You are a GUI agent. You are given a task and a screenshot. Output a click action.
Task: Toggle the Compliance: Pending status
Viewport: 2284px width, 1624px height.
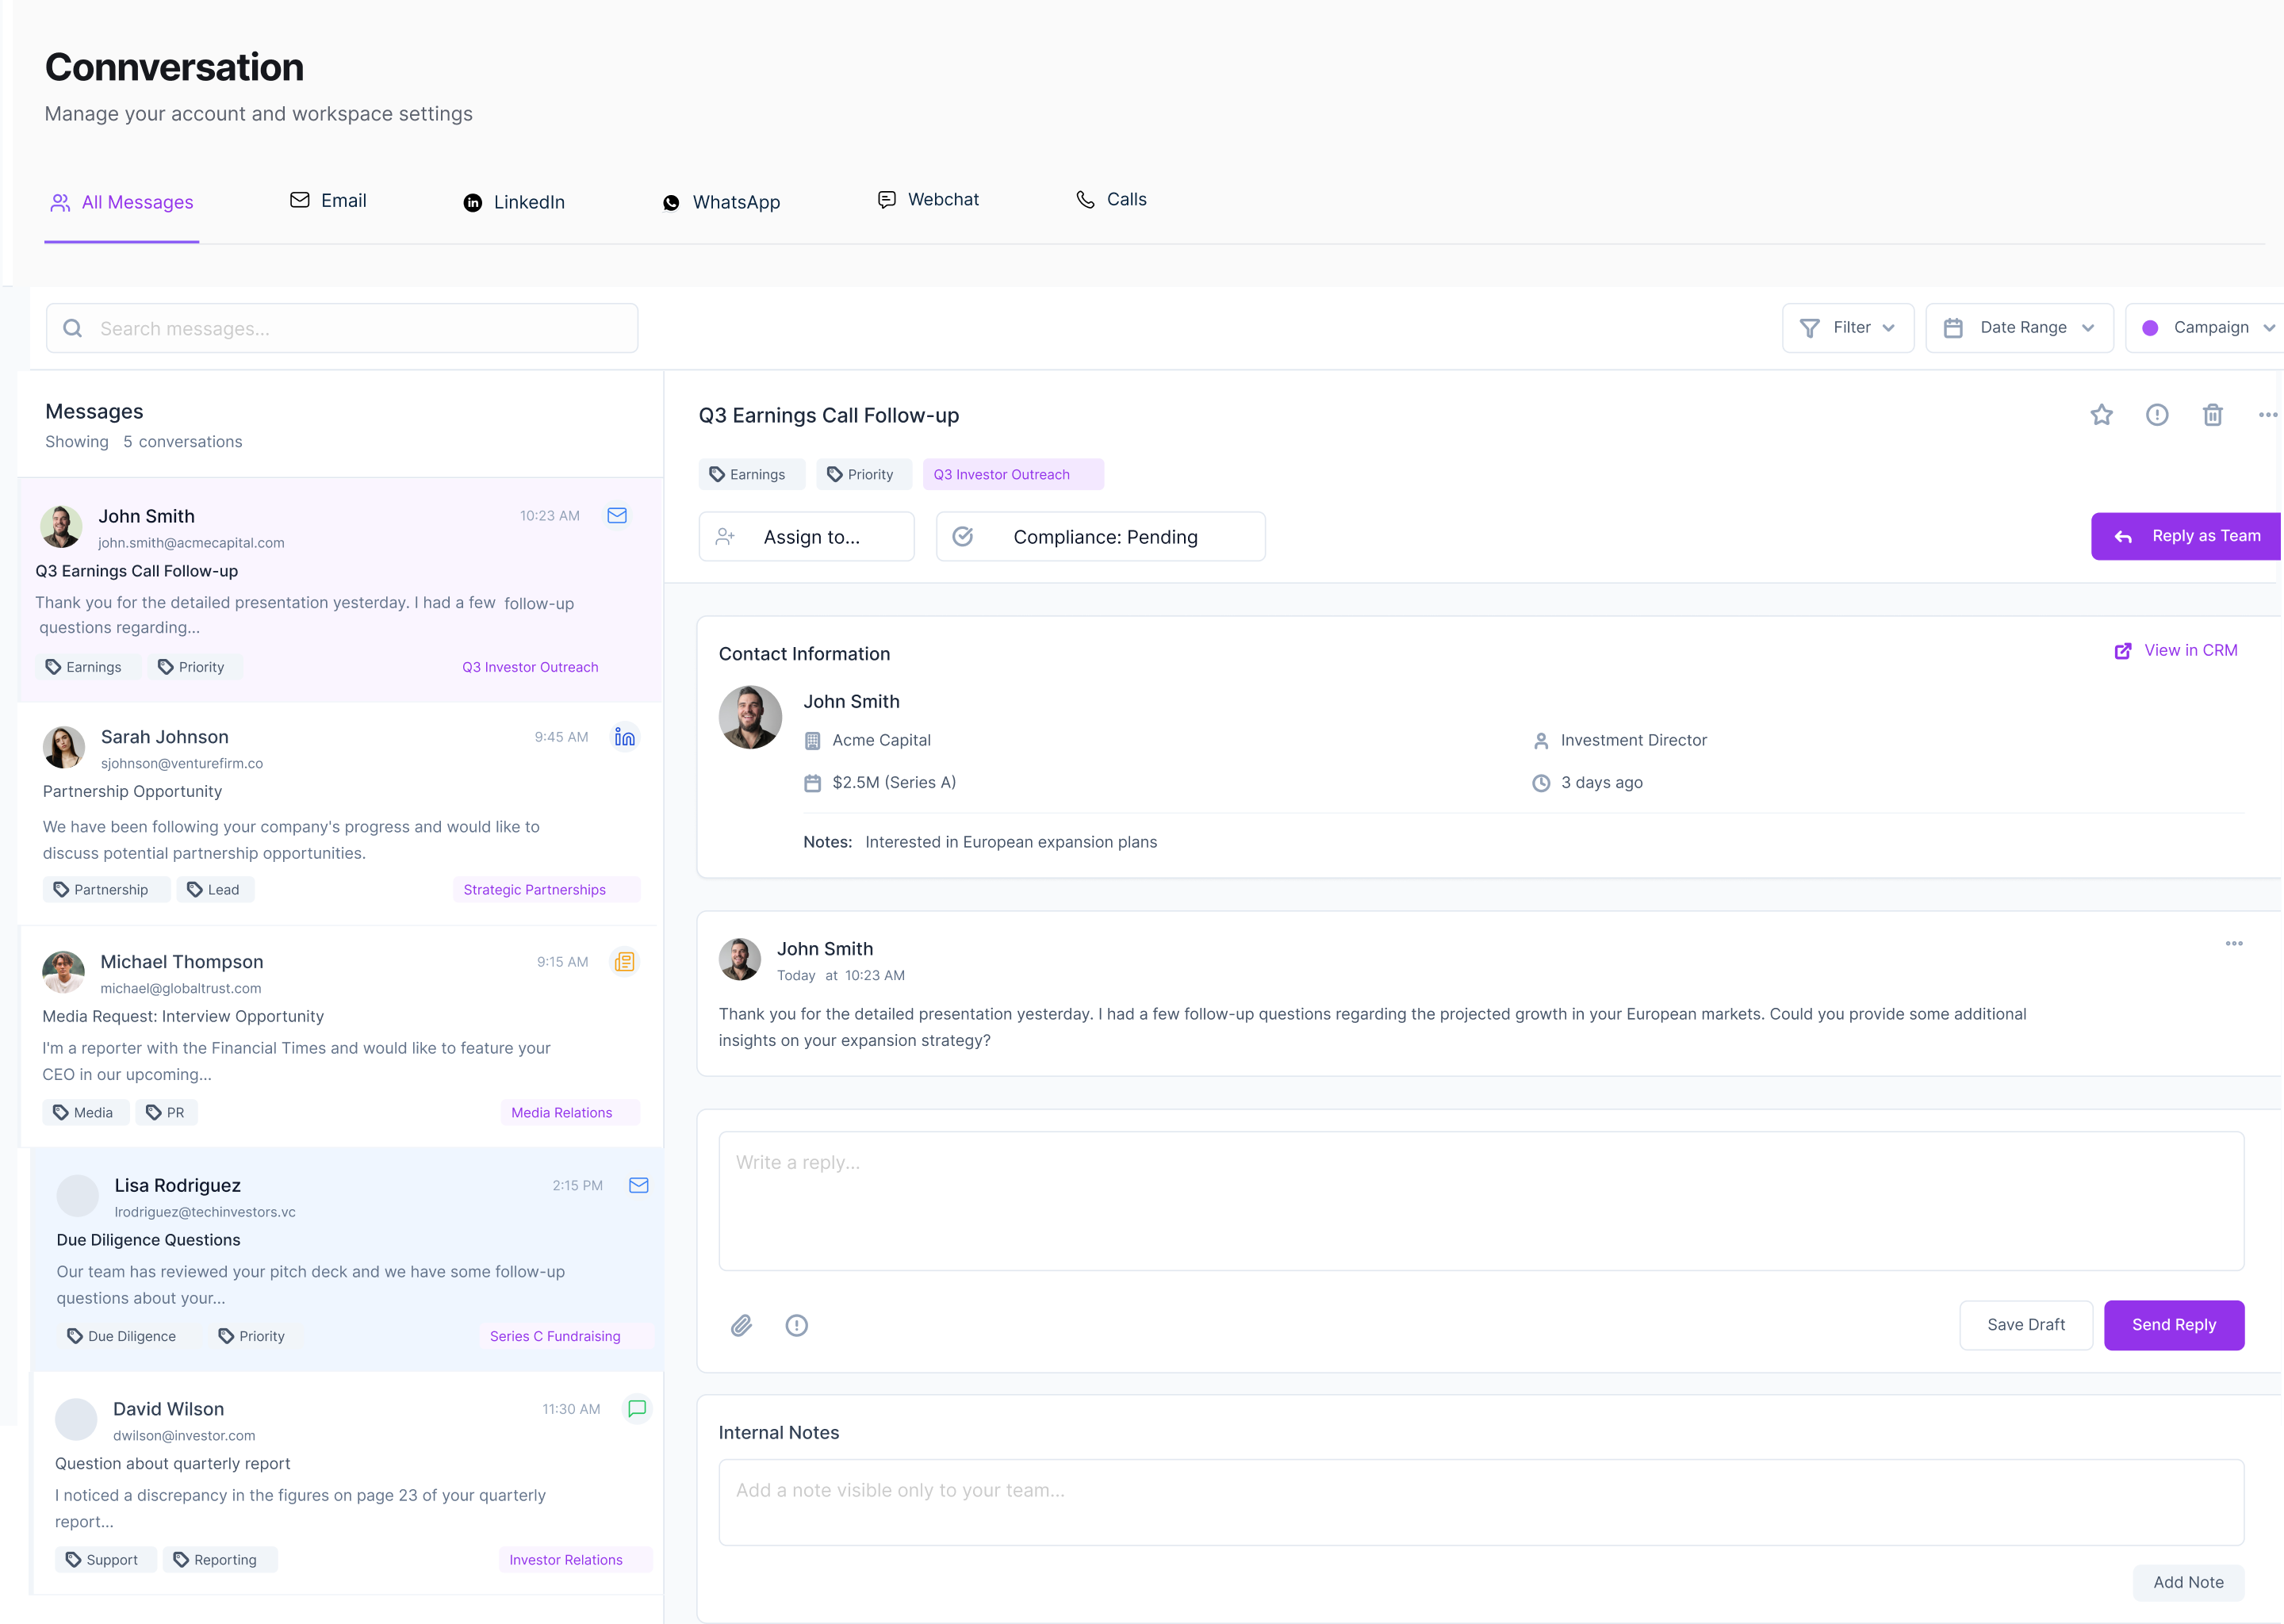1100,536
